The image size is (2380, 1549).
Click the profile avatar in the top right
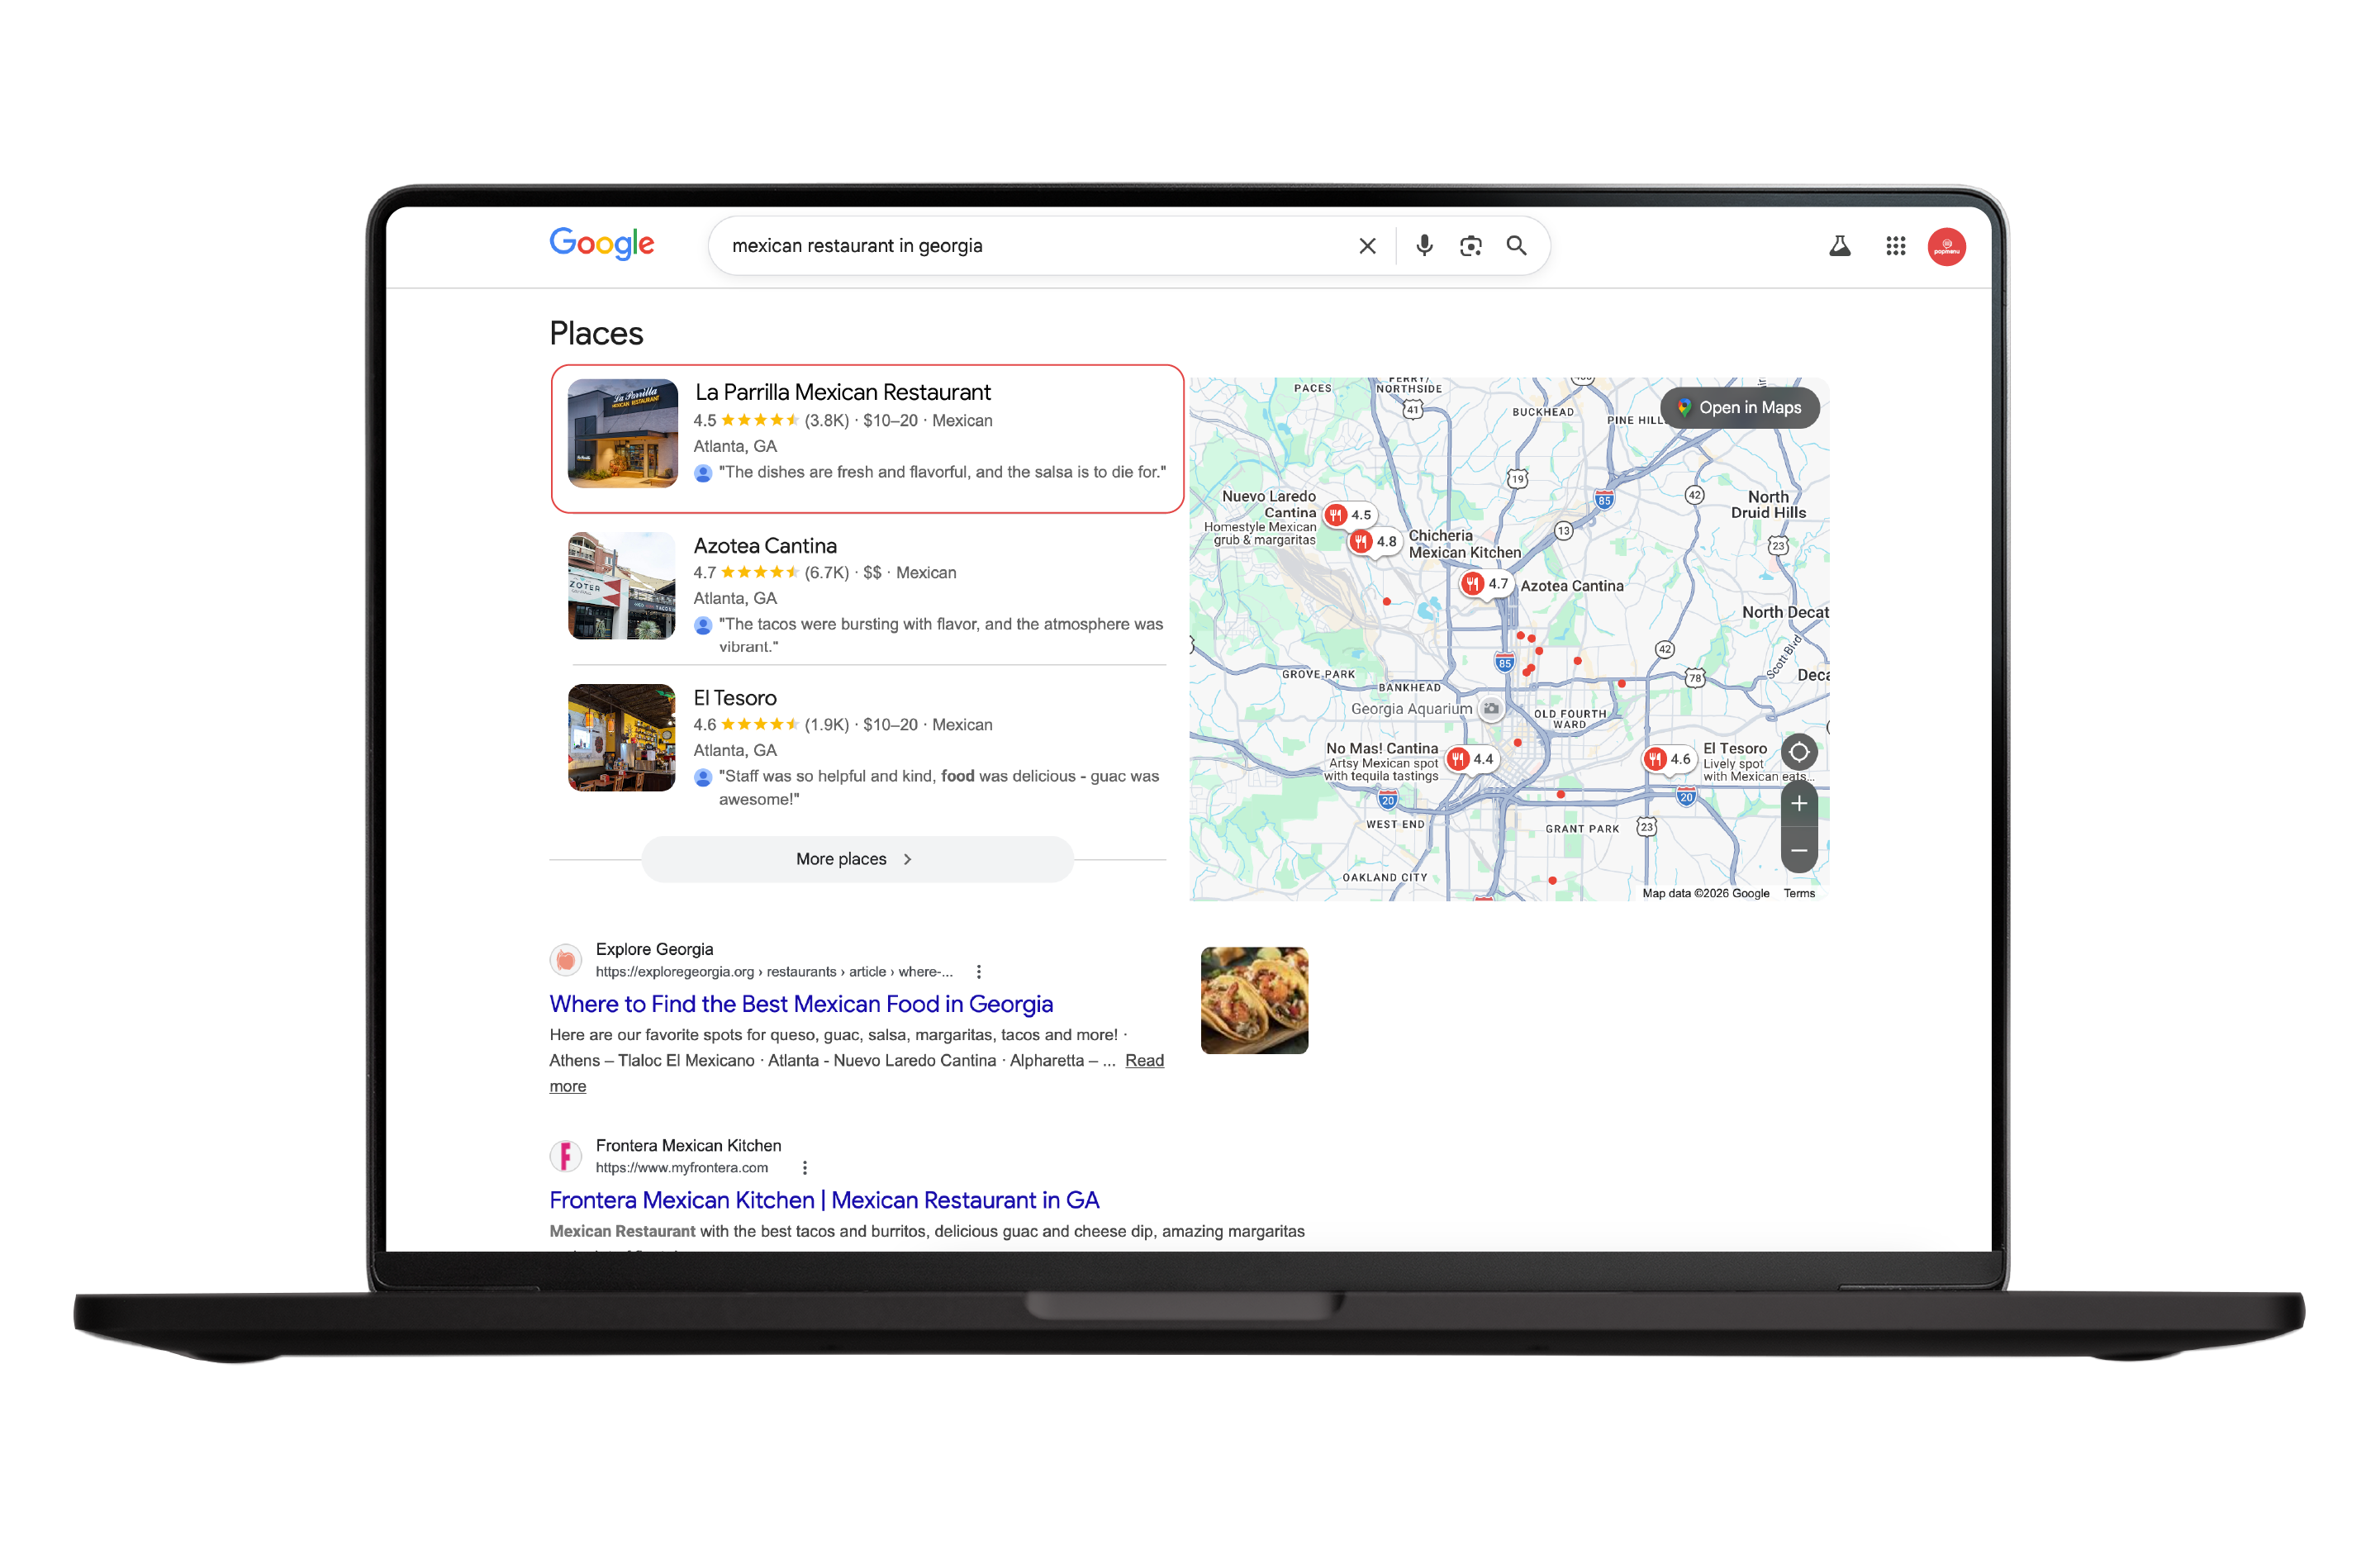[x=1947, y=246]
